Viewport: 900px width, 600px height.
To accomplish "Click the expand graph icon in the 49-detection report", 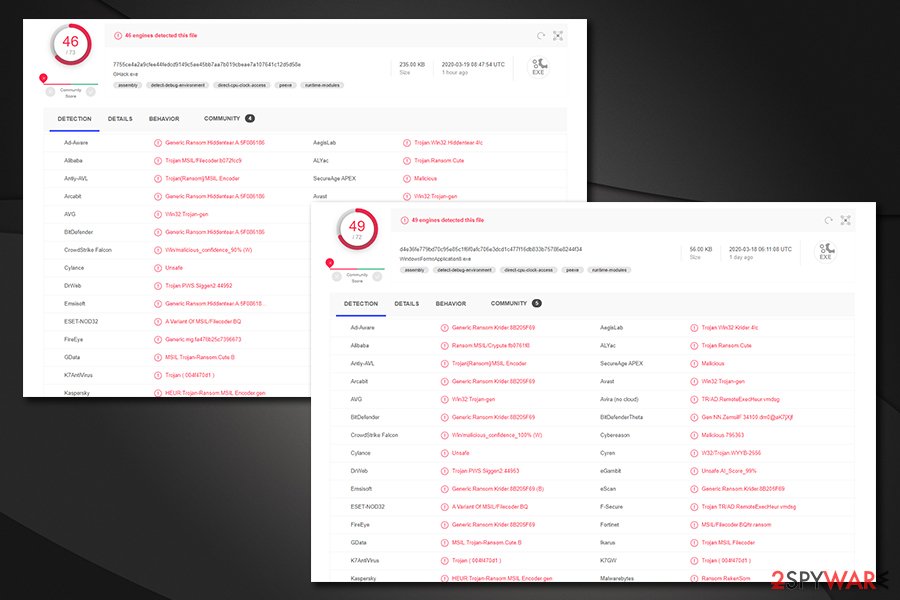I will pyautogui.click(x=845, y=220).
